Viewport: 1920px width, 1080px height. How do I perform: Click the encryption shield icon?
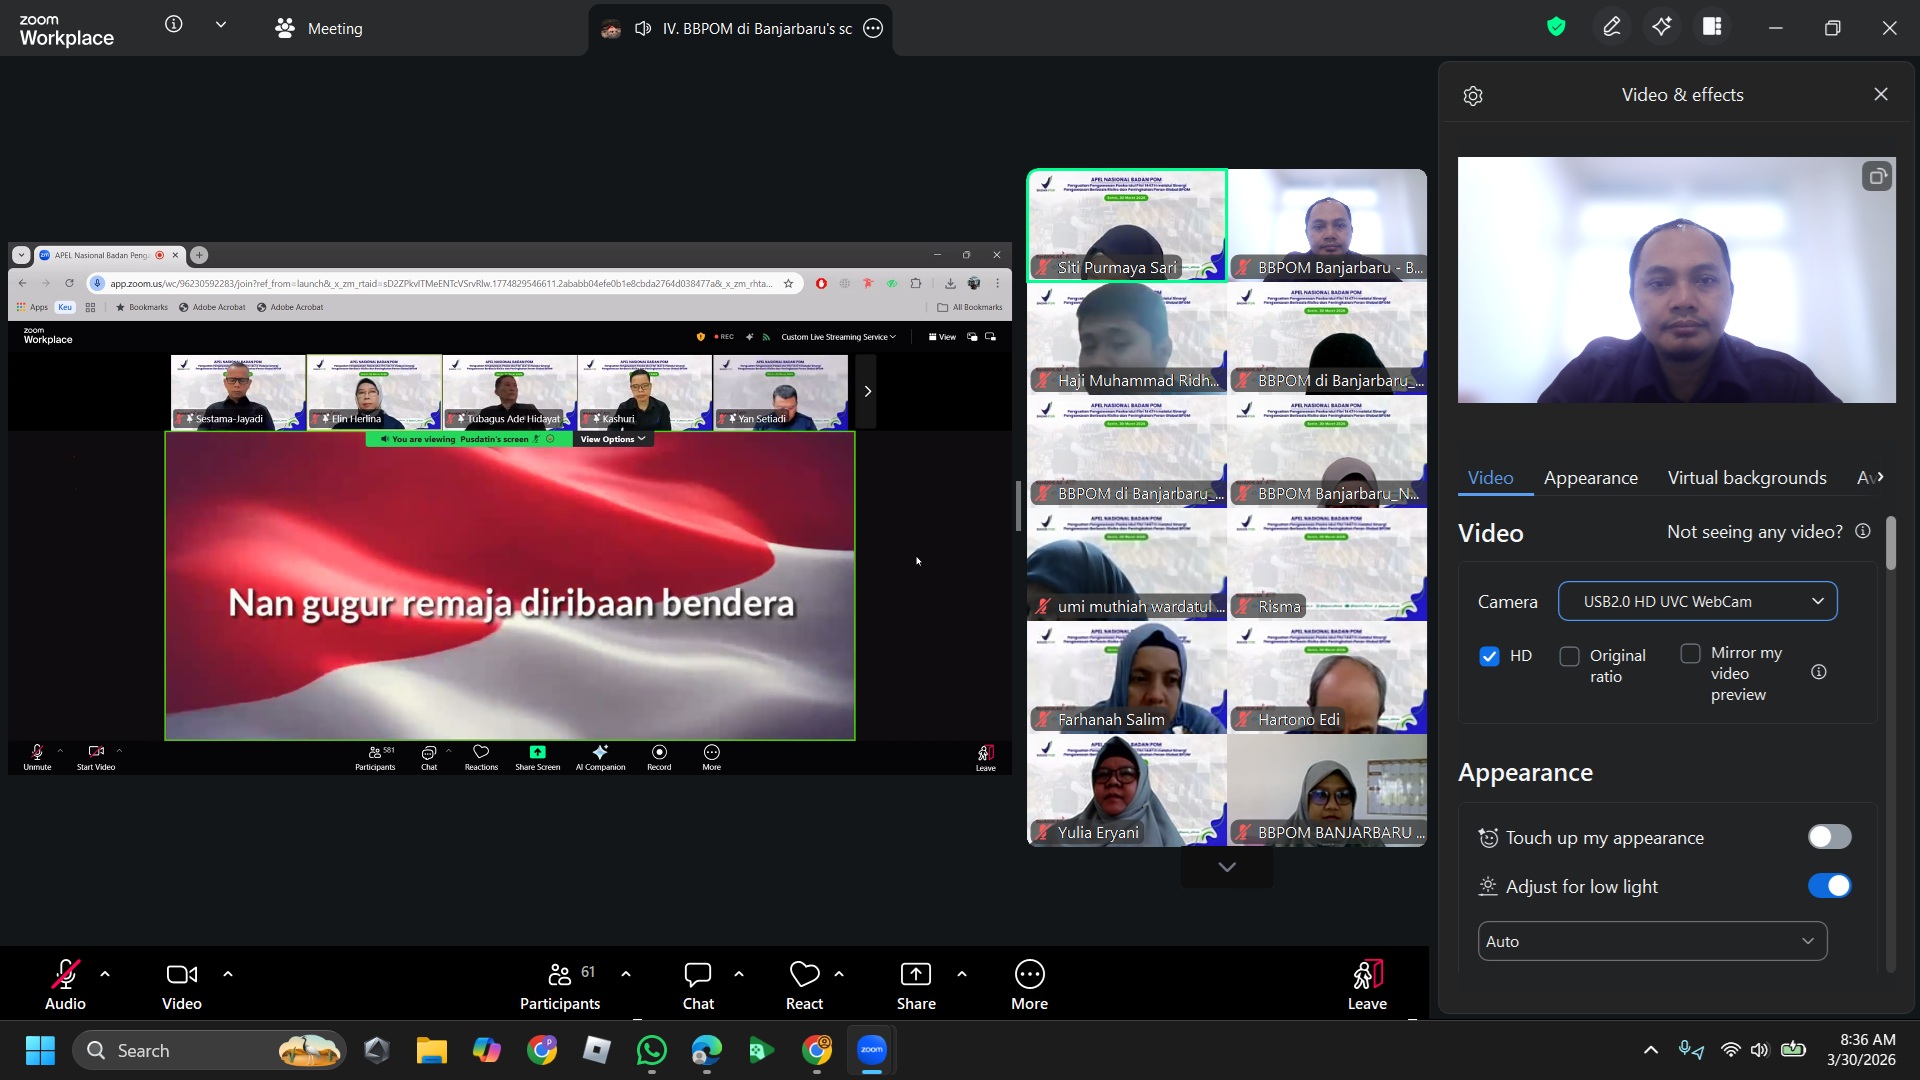tap(1556, 28)
